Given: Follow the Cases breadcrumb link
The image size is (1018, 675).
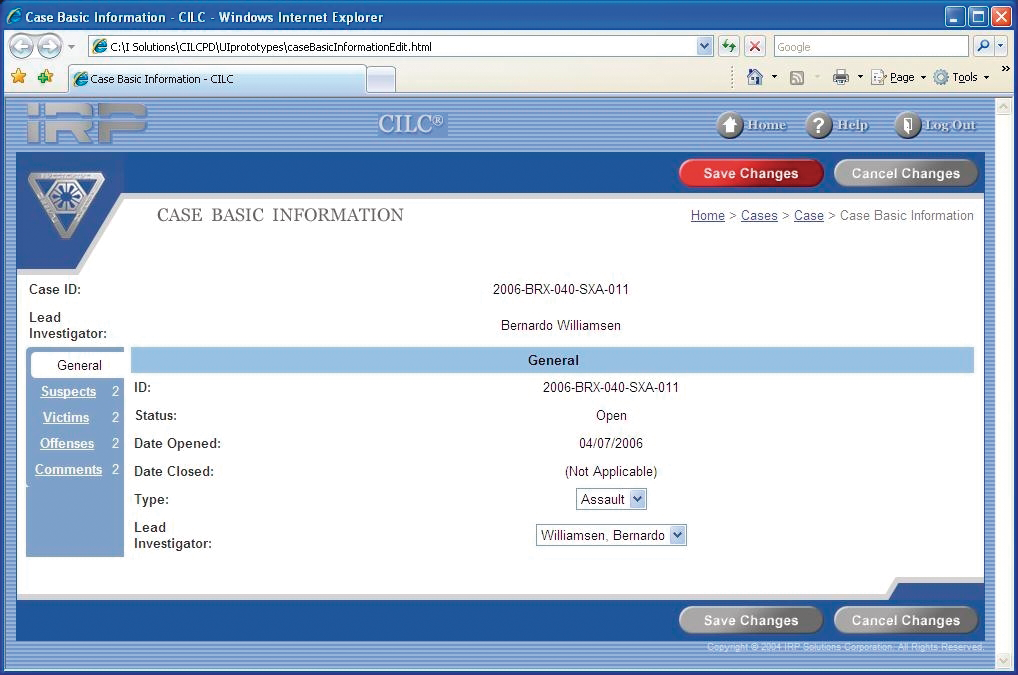Looking at the screenshot, I should pyautogui.click(x=759, y=215).
